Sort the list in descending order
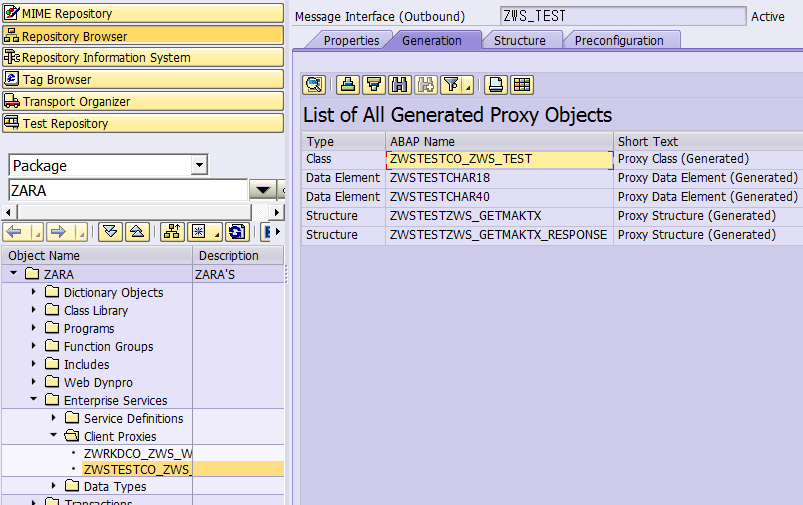 click(374, 85)
